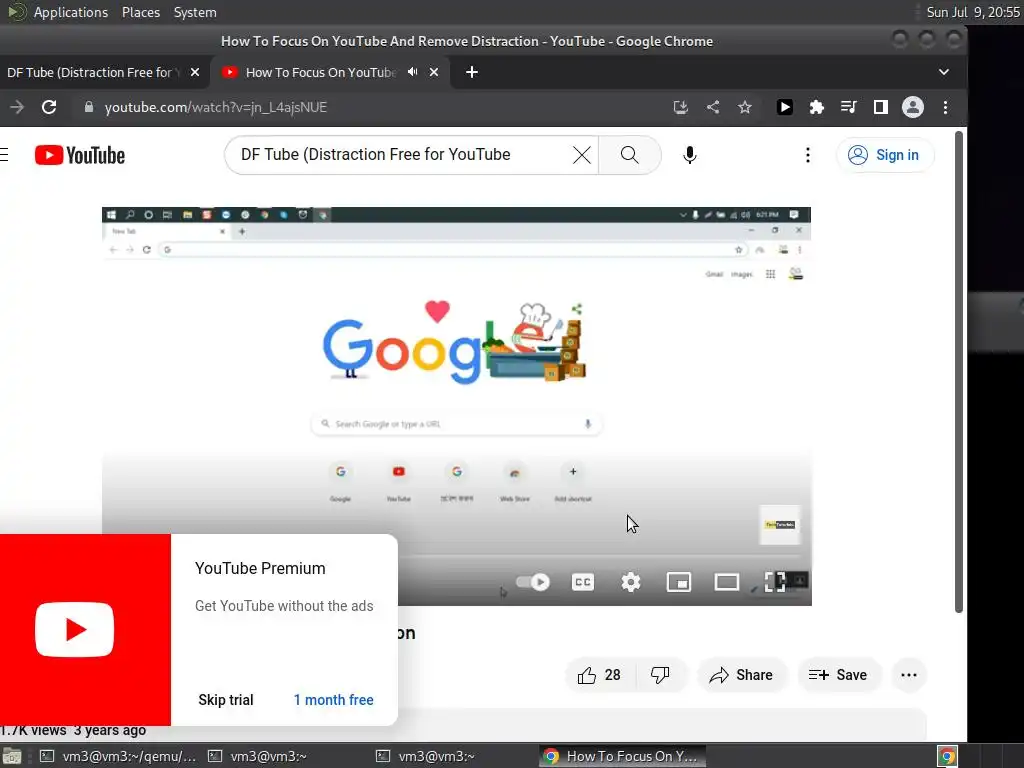Run YouTube search with magnifier button

[630, 155]
